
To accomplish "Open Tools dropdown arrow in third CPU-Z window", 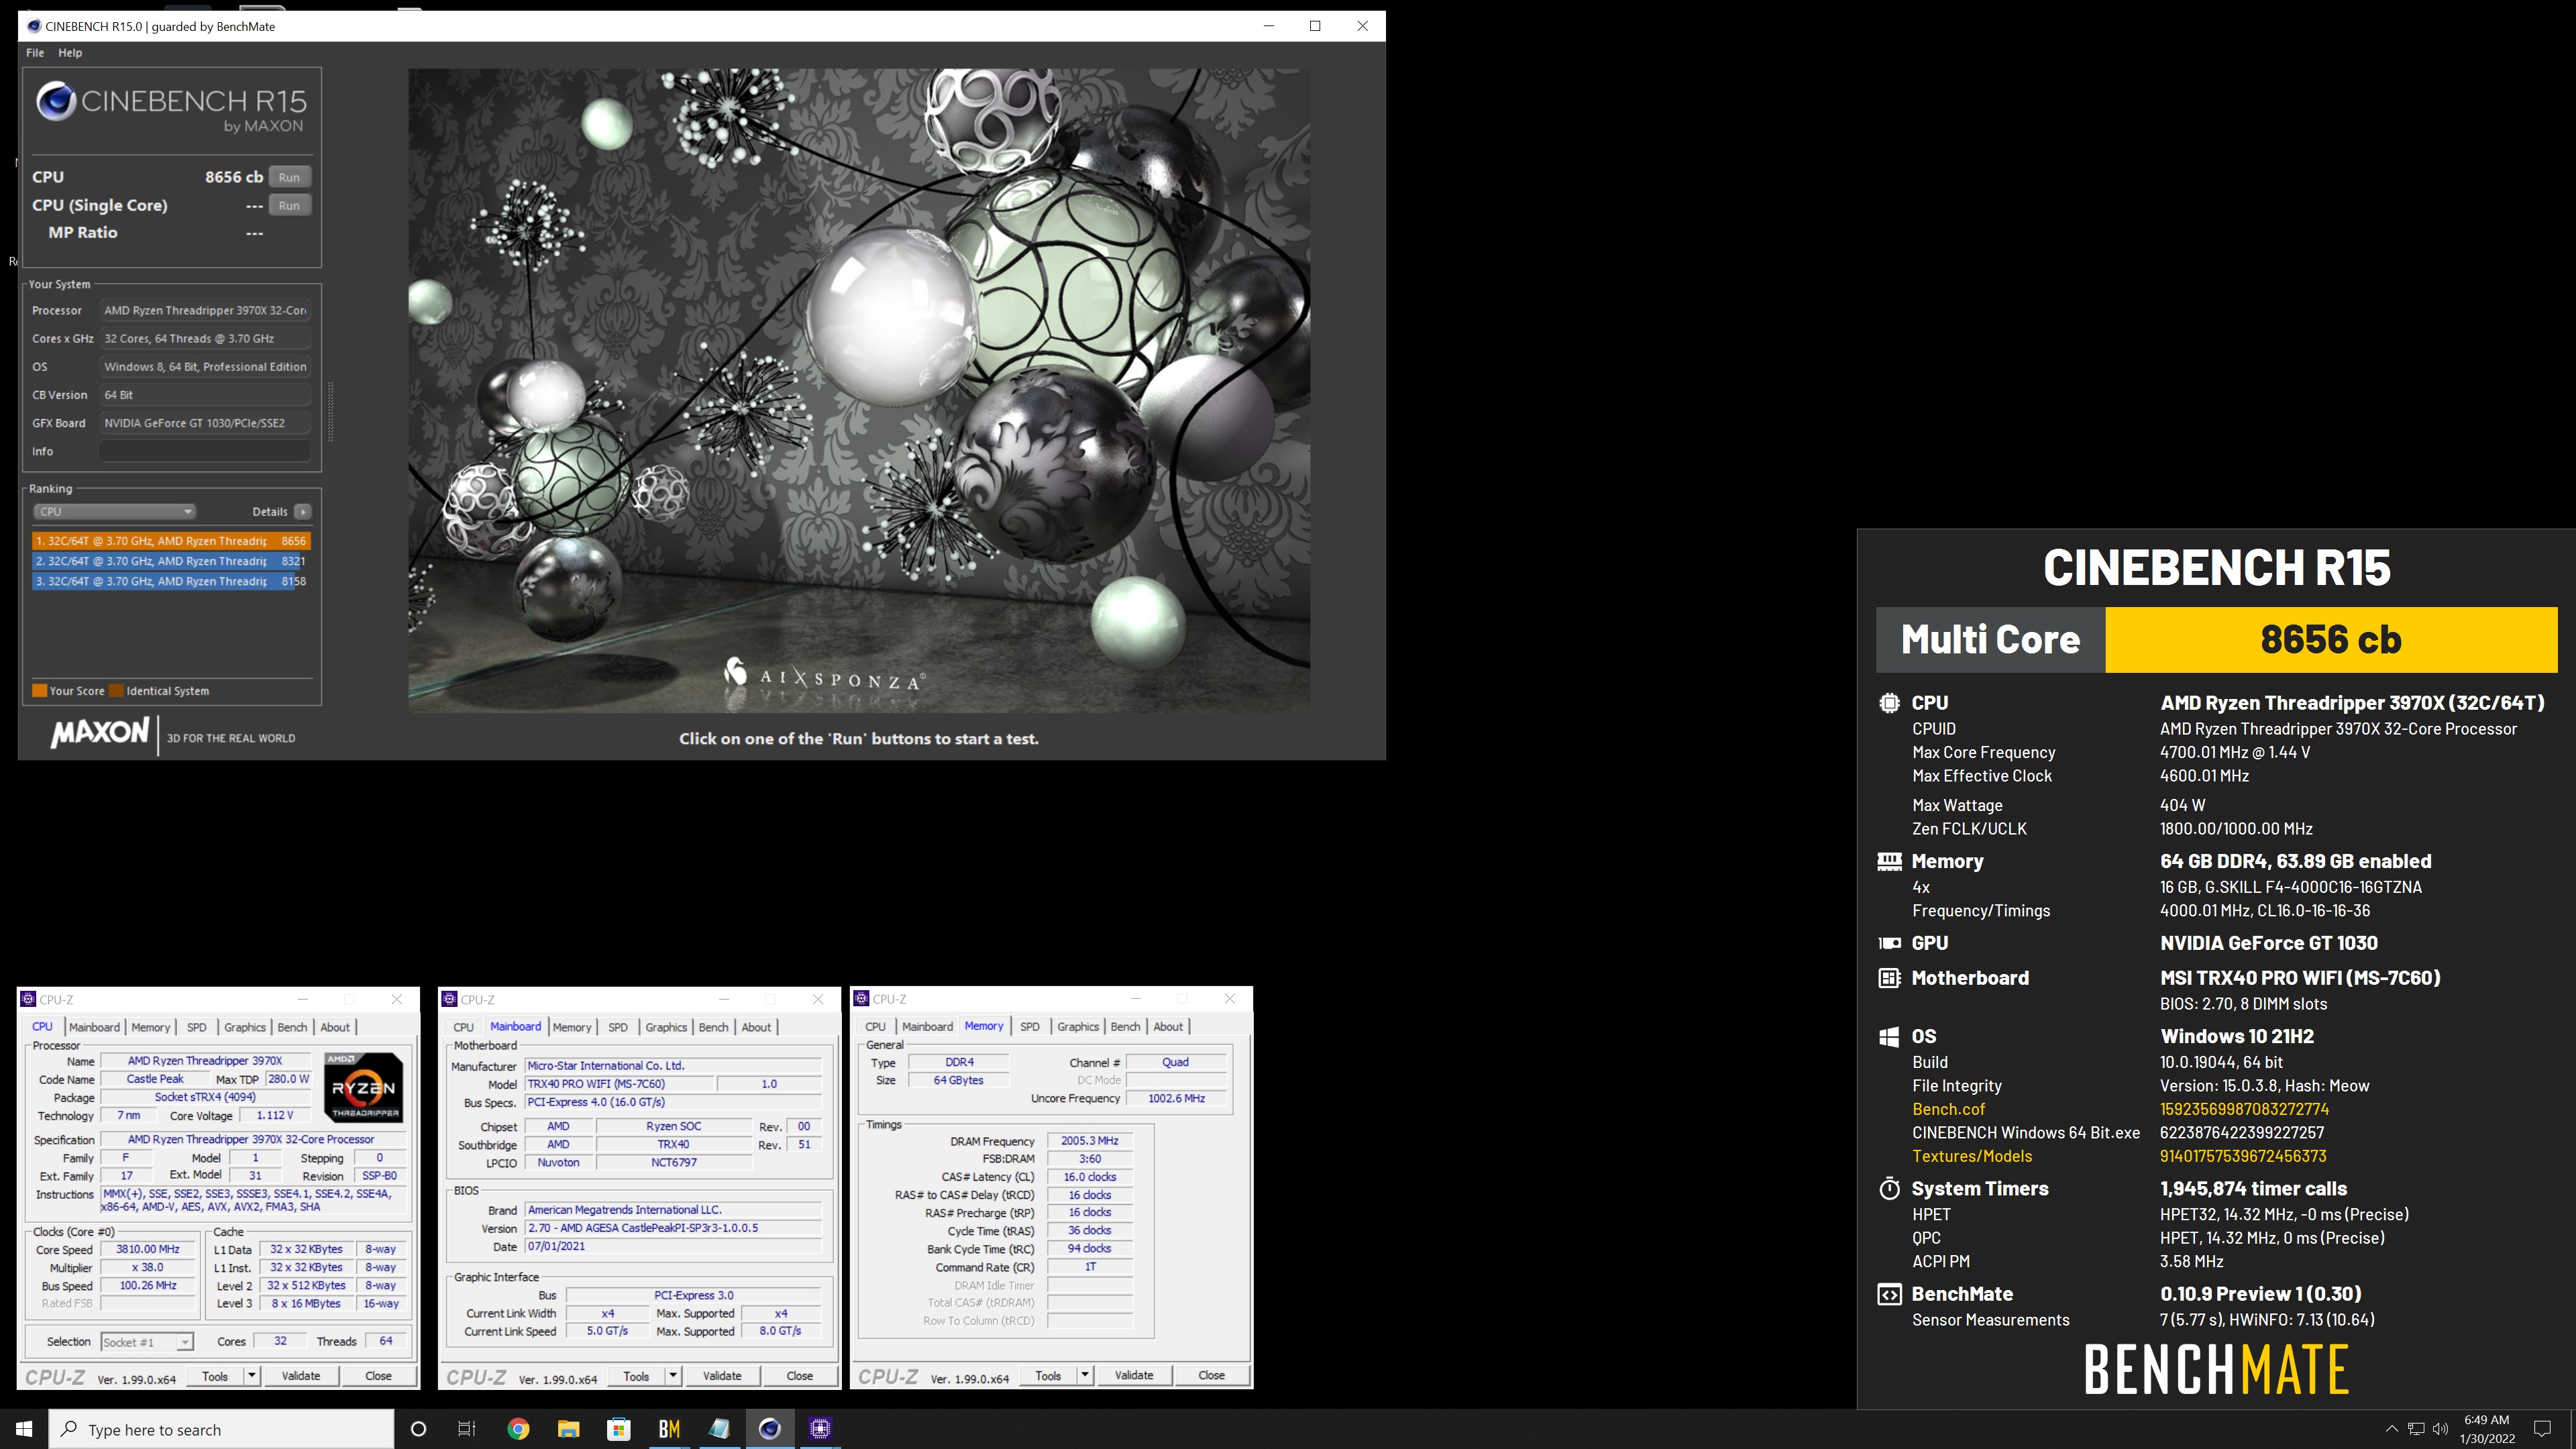I will click(x=1085, y=1376).
